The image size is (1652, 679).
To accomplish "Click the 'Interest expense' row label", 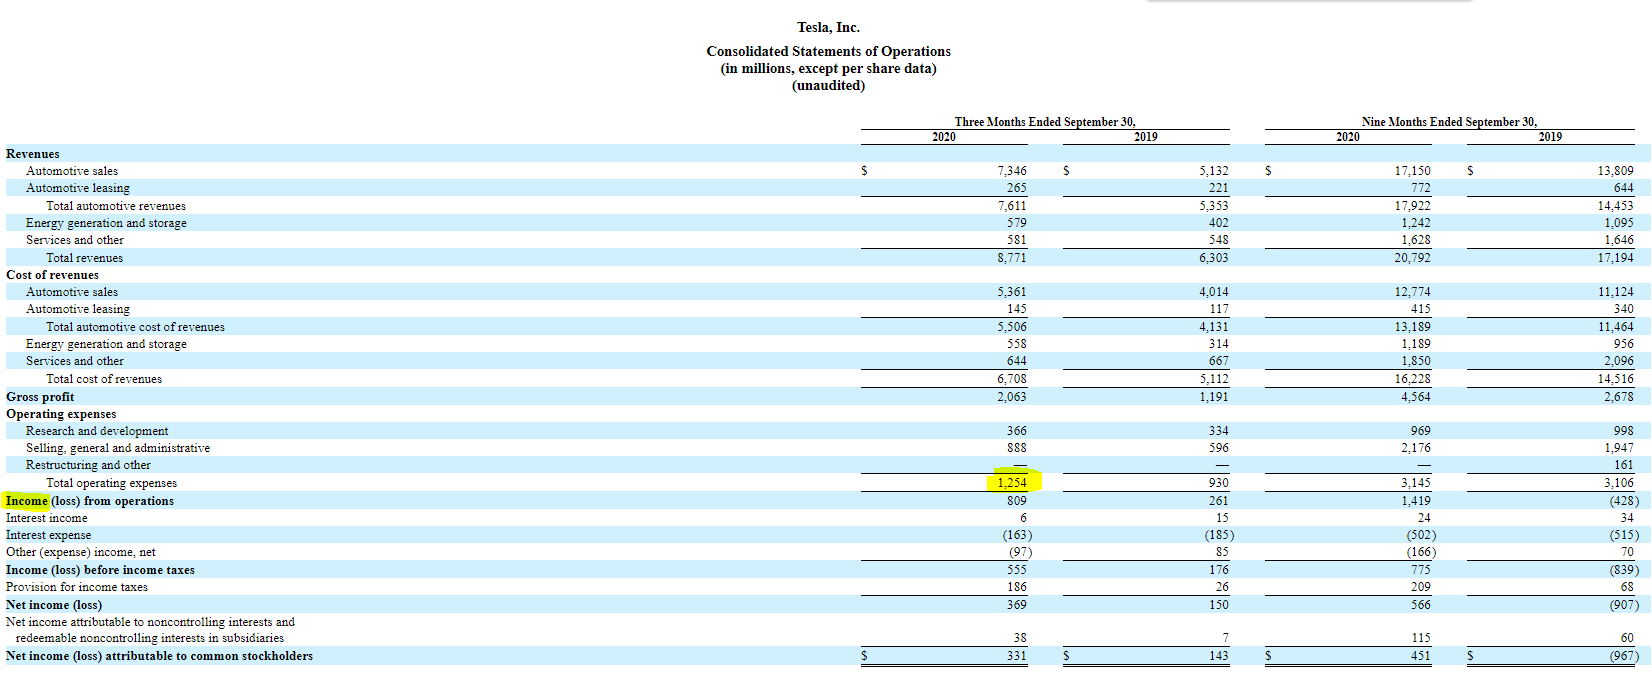I will [48, 535].
